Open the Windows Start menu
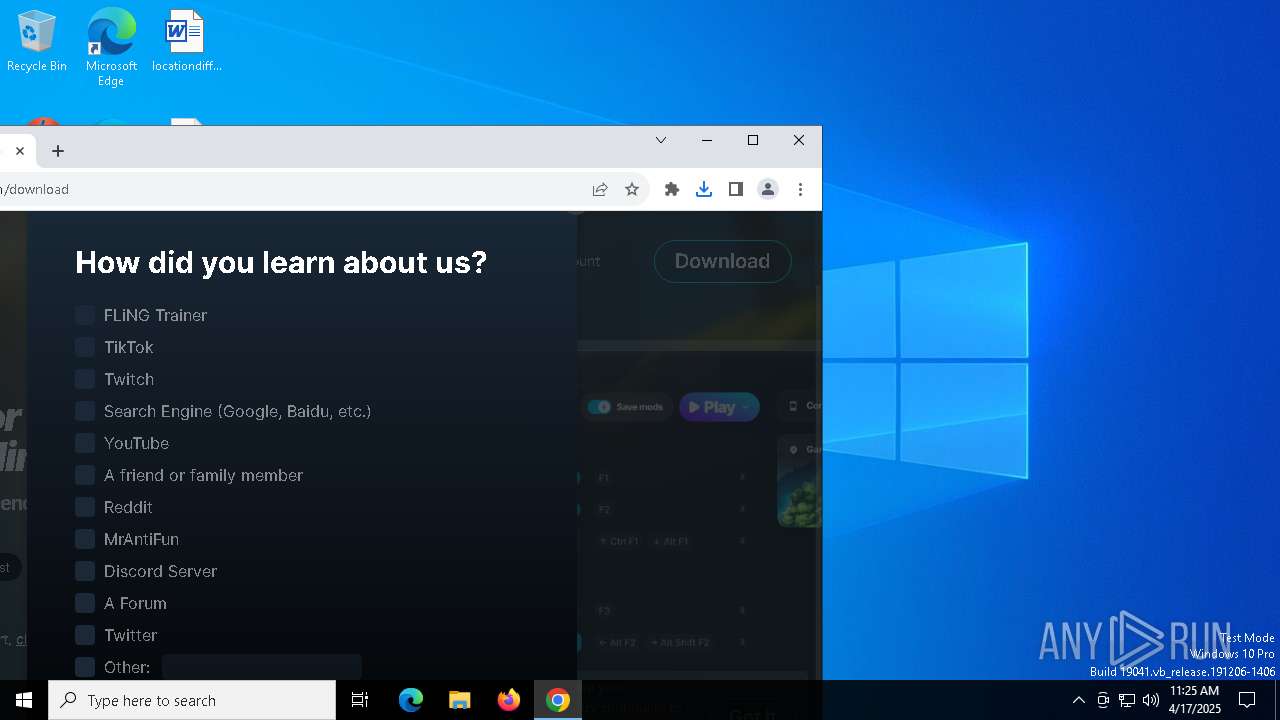Image resolution: width=1280 pixels, height=720 pixels. [x=24, y=700]
